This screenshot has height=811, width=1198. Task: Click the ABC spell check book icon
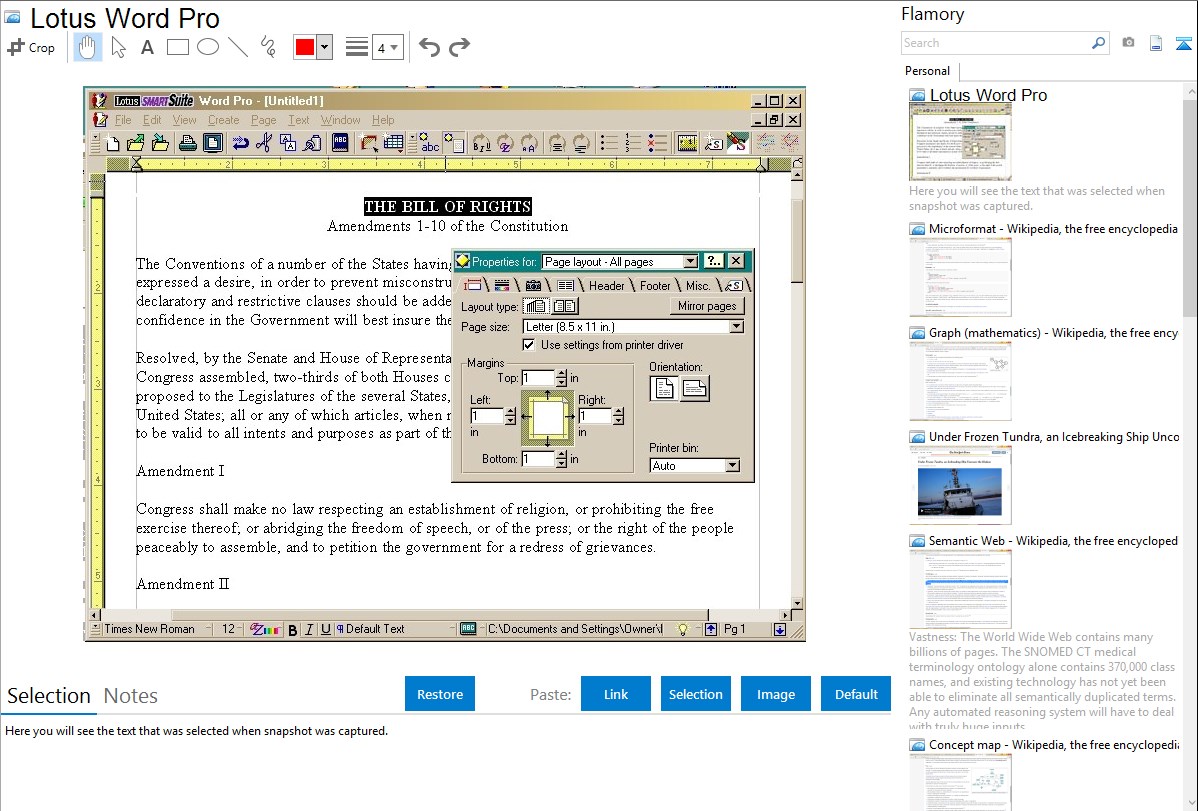point(340,143)
